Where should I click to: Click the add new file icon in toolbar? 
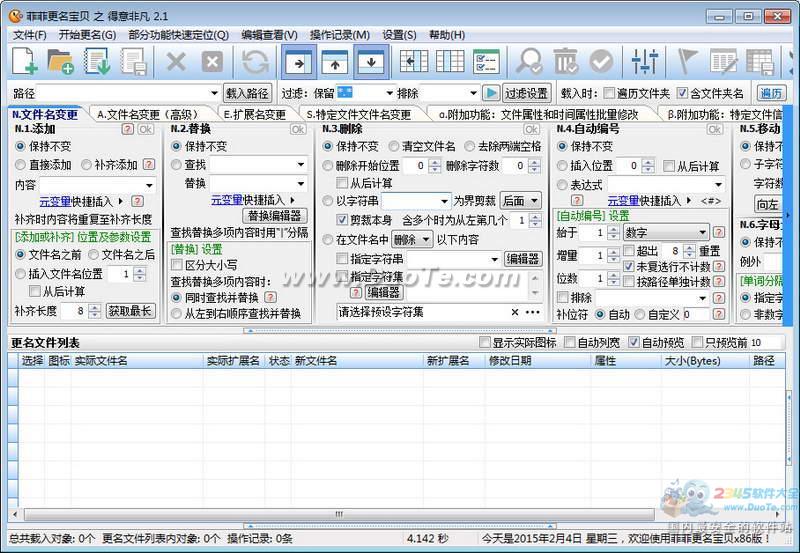[24, 62]
